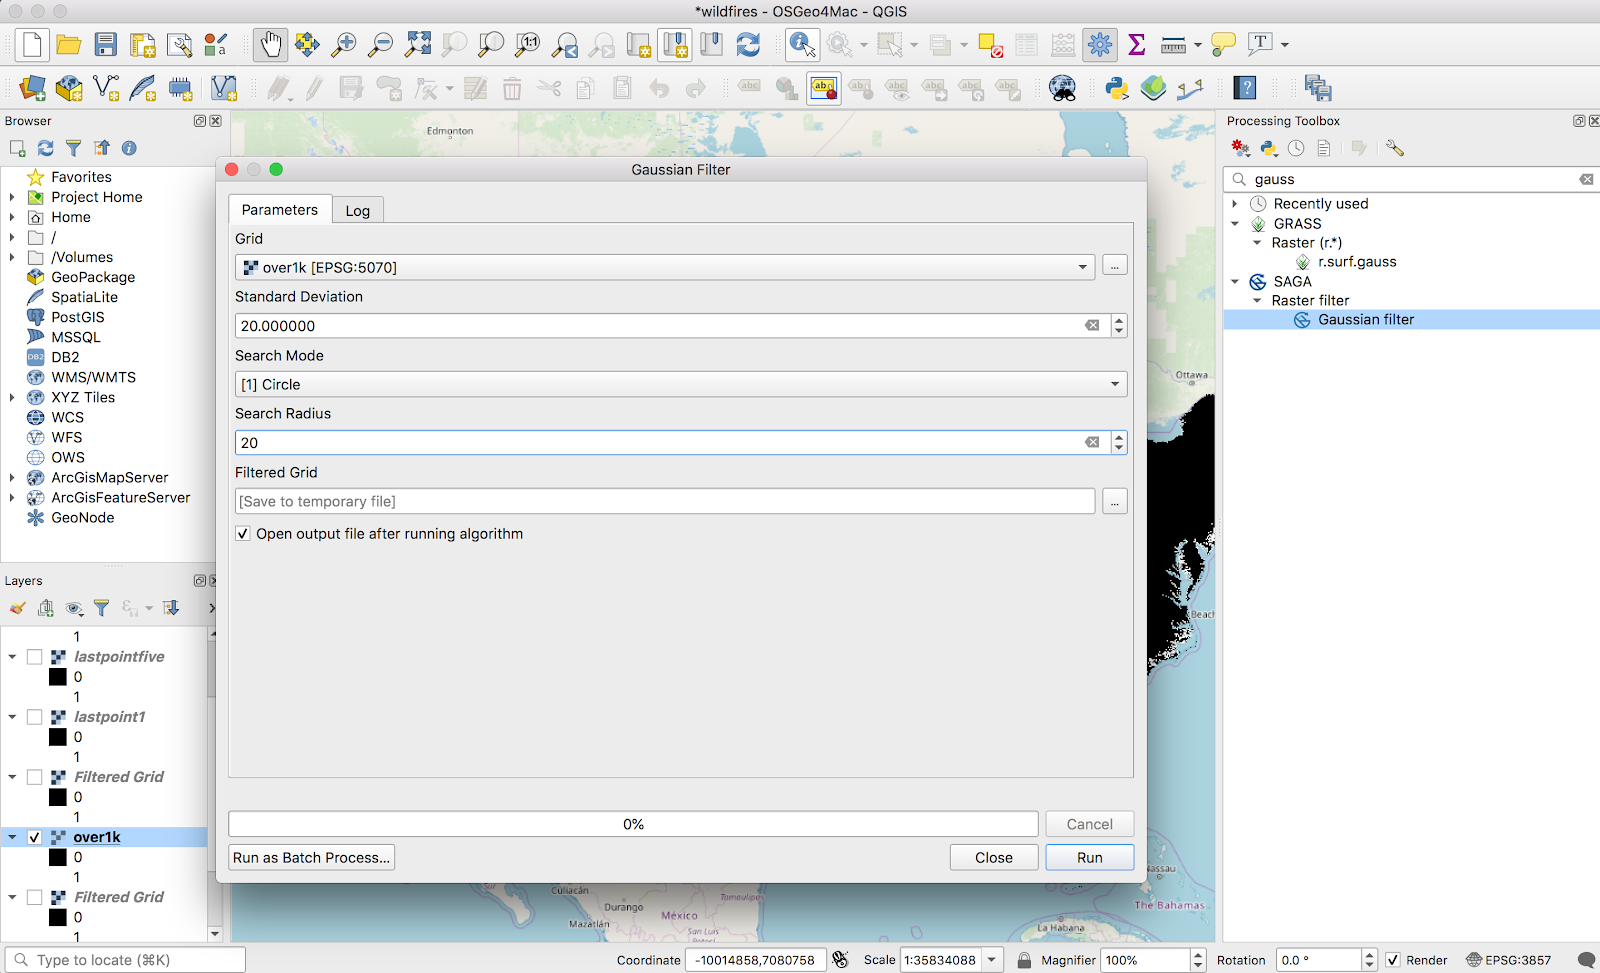Click the Refresh map icon in toolbar
Viewport: 1600px width, 973px height.
pyautogui.click(x=748, y=45)
